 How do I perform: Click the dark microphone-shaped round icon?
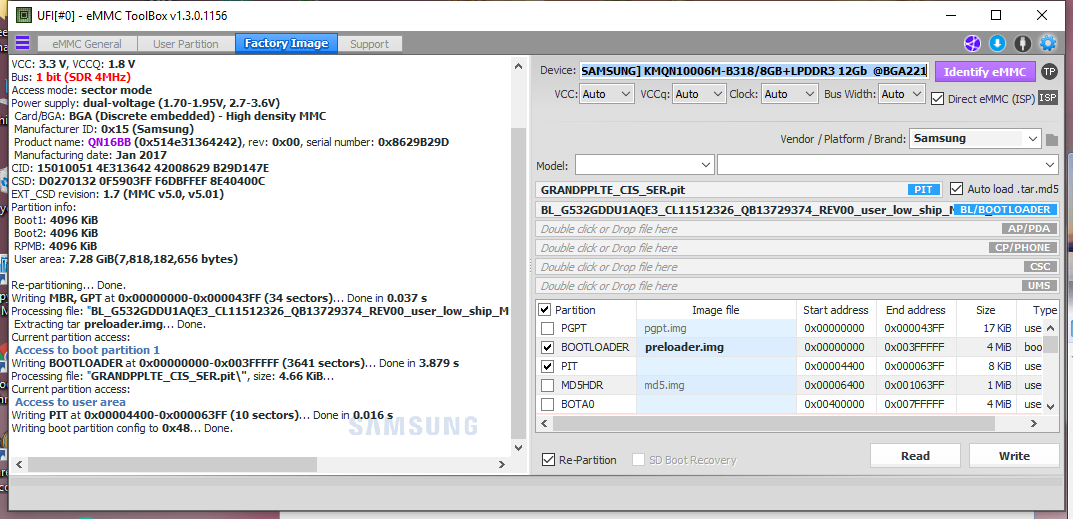tap(1022, 43)
